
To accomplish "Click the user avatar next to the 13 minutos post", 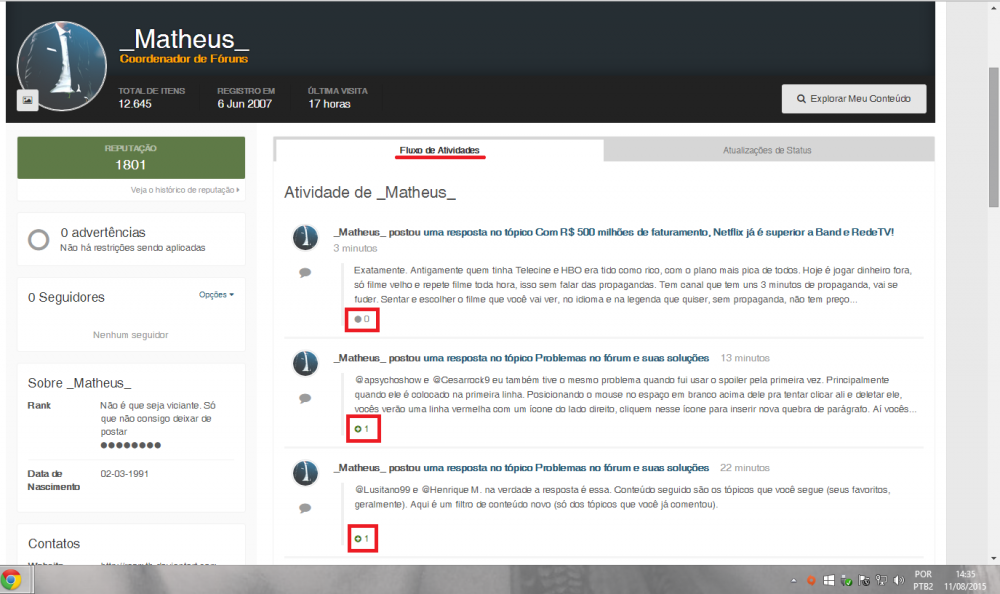I will (305, 363).
